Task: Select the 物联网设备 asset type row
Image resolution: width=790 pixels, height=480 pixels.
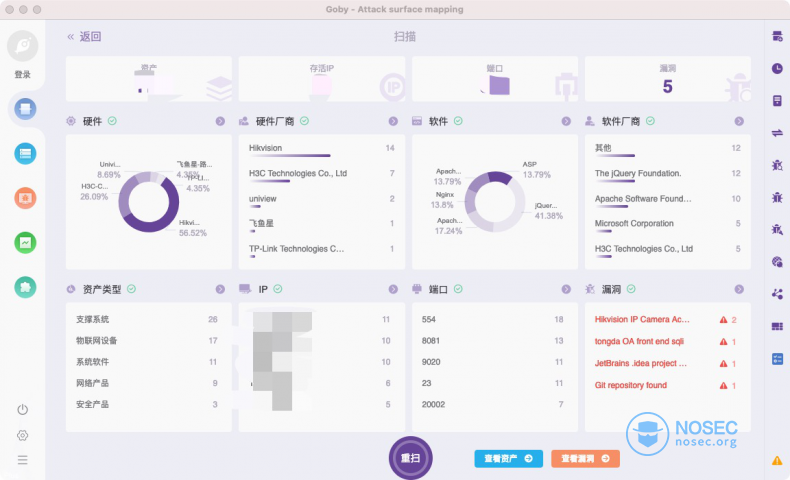Action: pyautogui.click(x=147, y=340)
